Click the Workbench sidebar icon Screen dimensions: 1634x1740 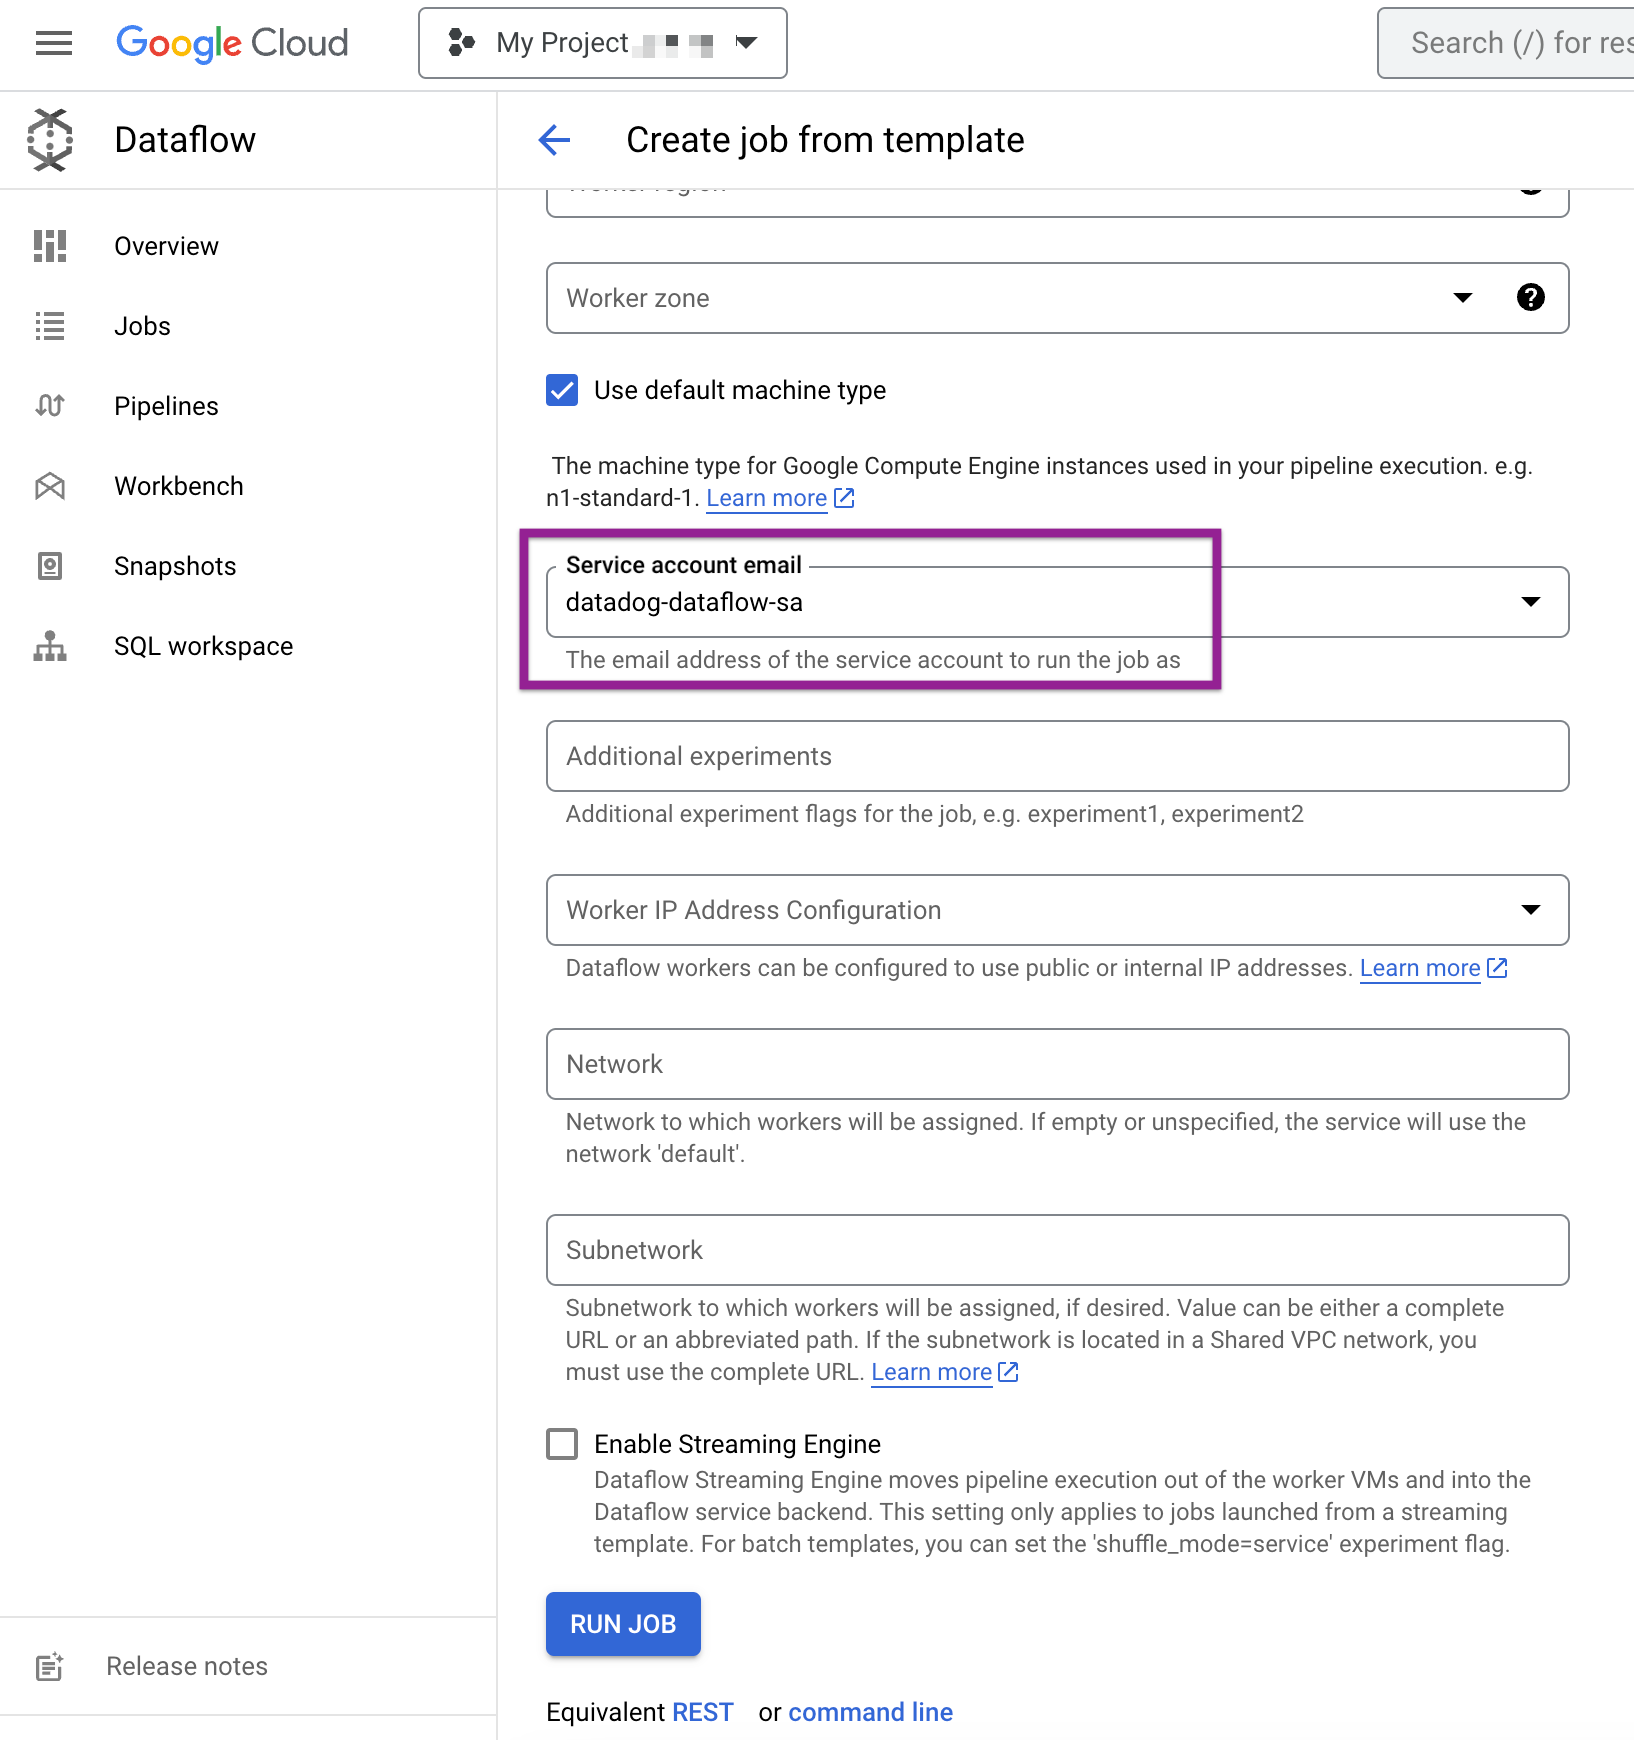click(x=50, y=486)
